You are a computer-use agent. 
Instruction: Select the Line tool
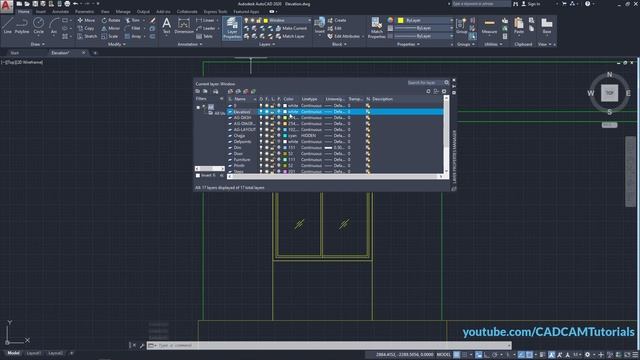coord(7,26)
